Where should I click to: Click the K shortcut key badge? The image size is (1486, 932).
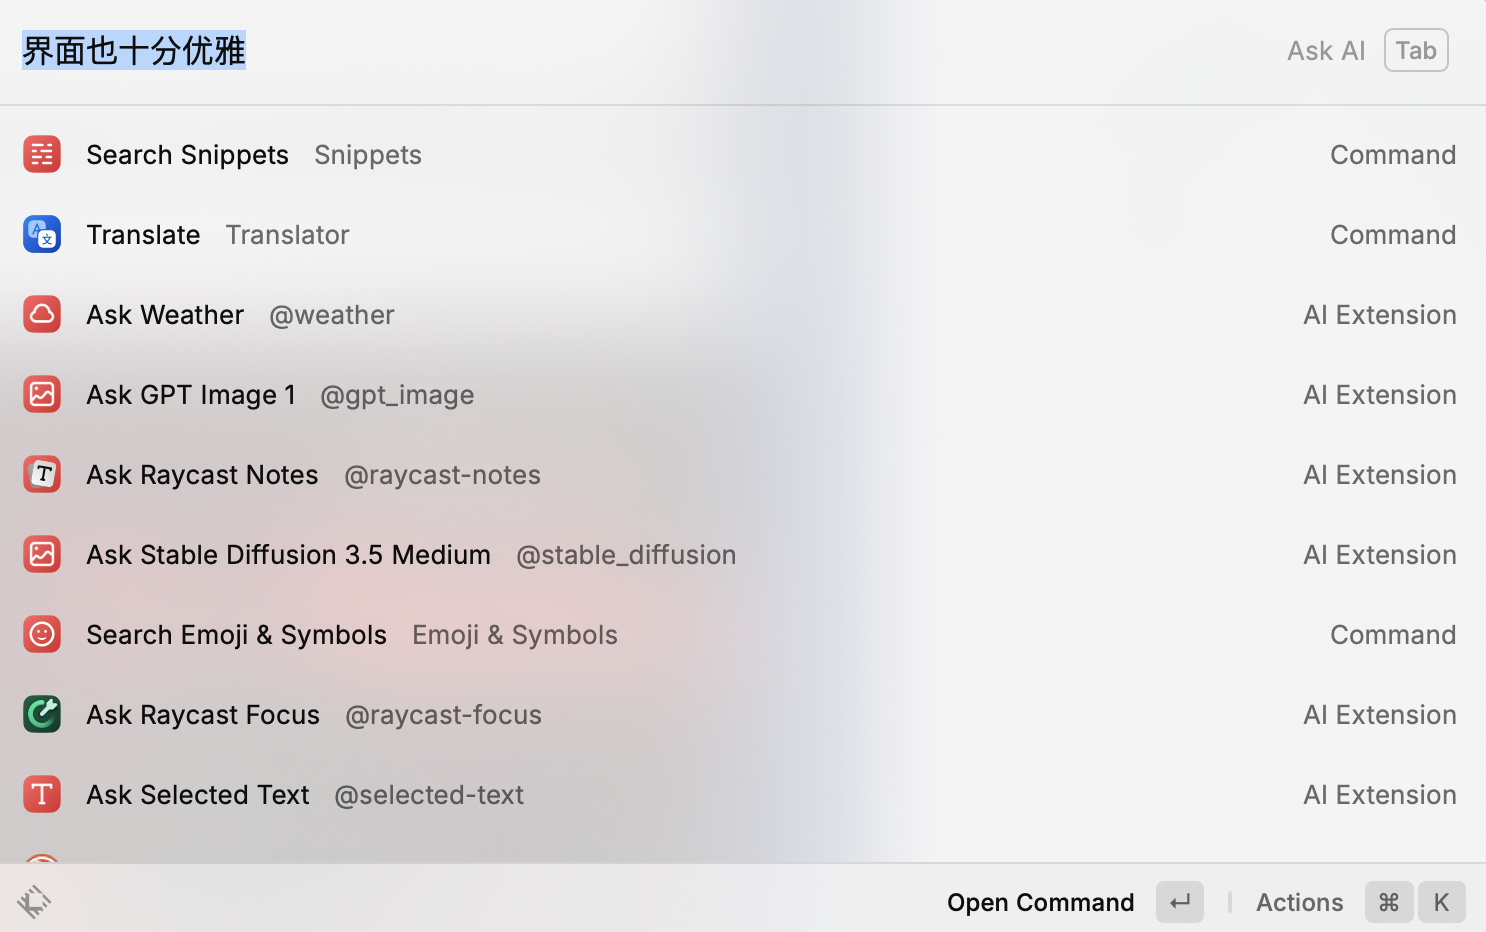[1441, 902]
